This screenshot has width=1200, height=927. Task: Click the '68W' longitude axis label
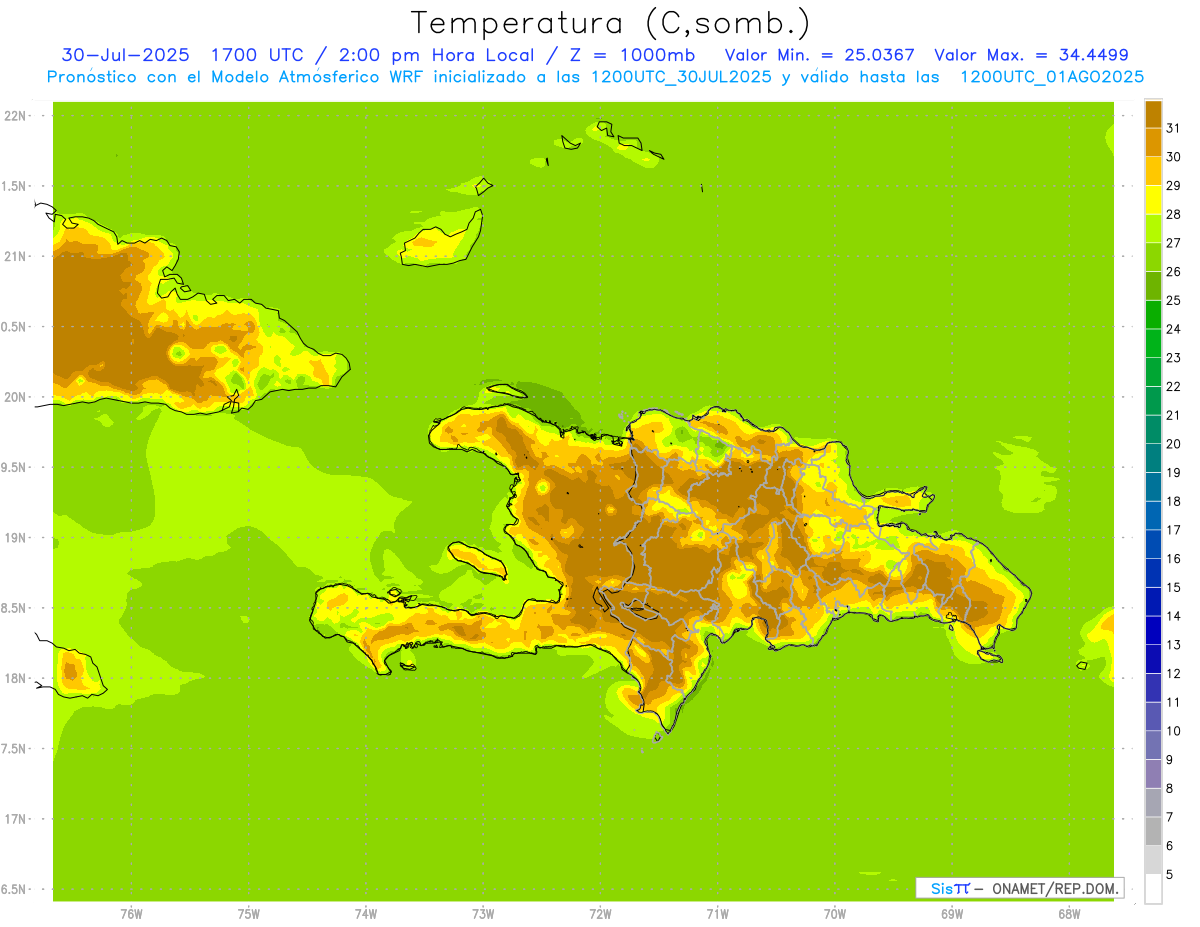(x=1068, y=914)
